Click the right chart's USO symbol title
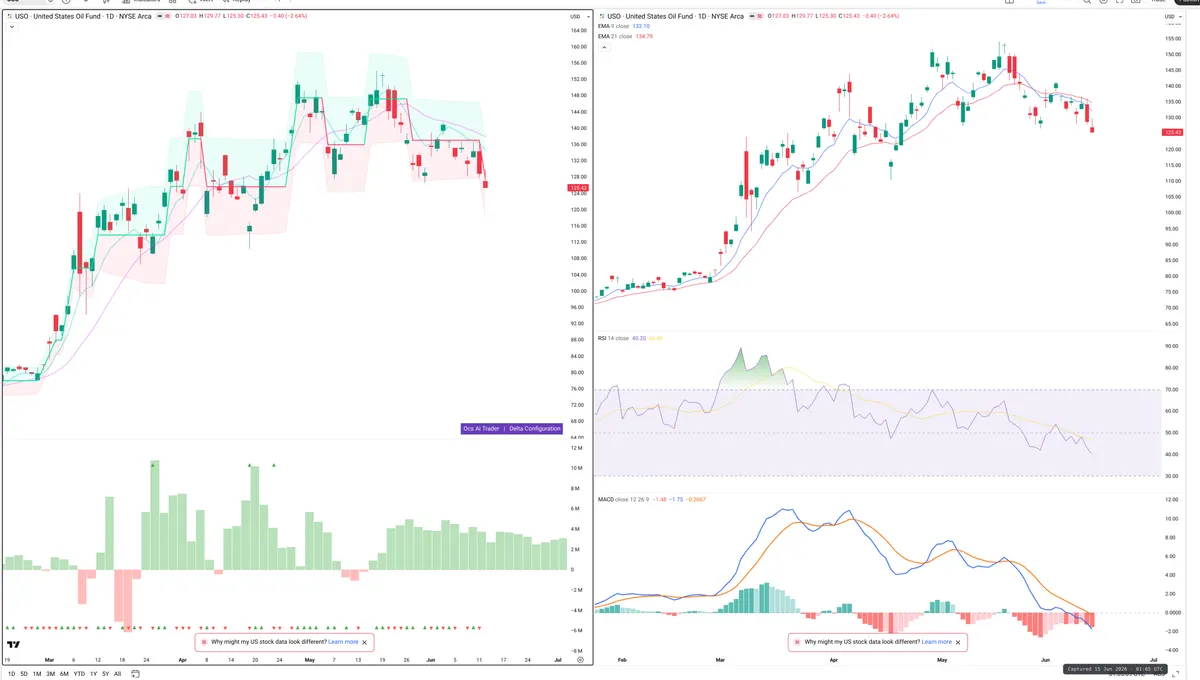The image size is (1200, 680). point(677,17)
